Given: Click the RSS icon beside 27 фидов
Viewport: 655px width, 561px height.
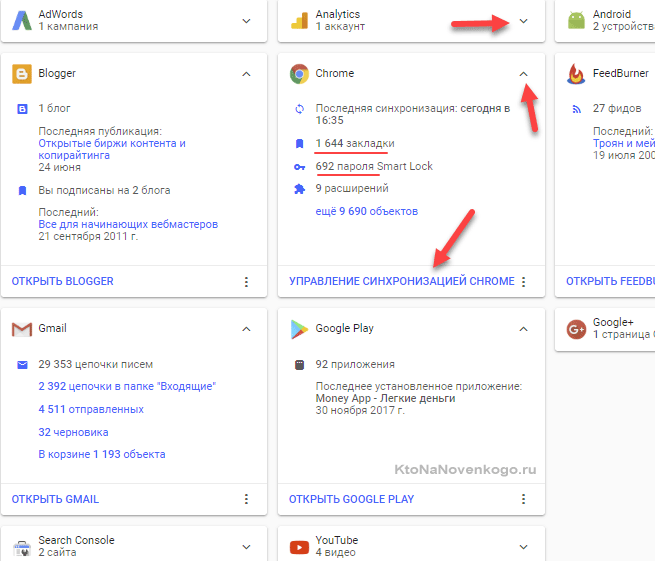Looking at the screenshot, I should 576,109.
